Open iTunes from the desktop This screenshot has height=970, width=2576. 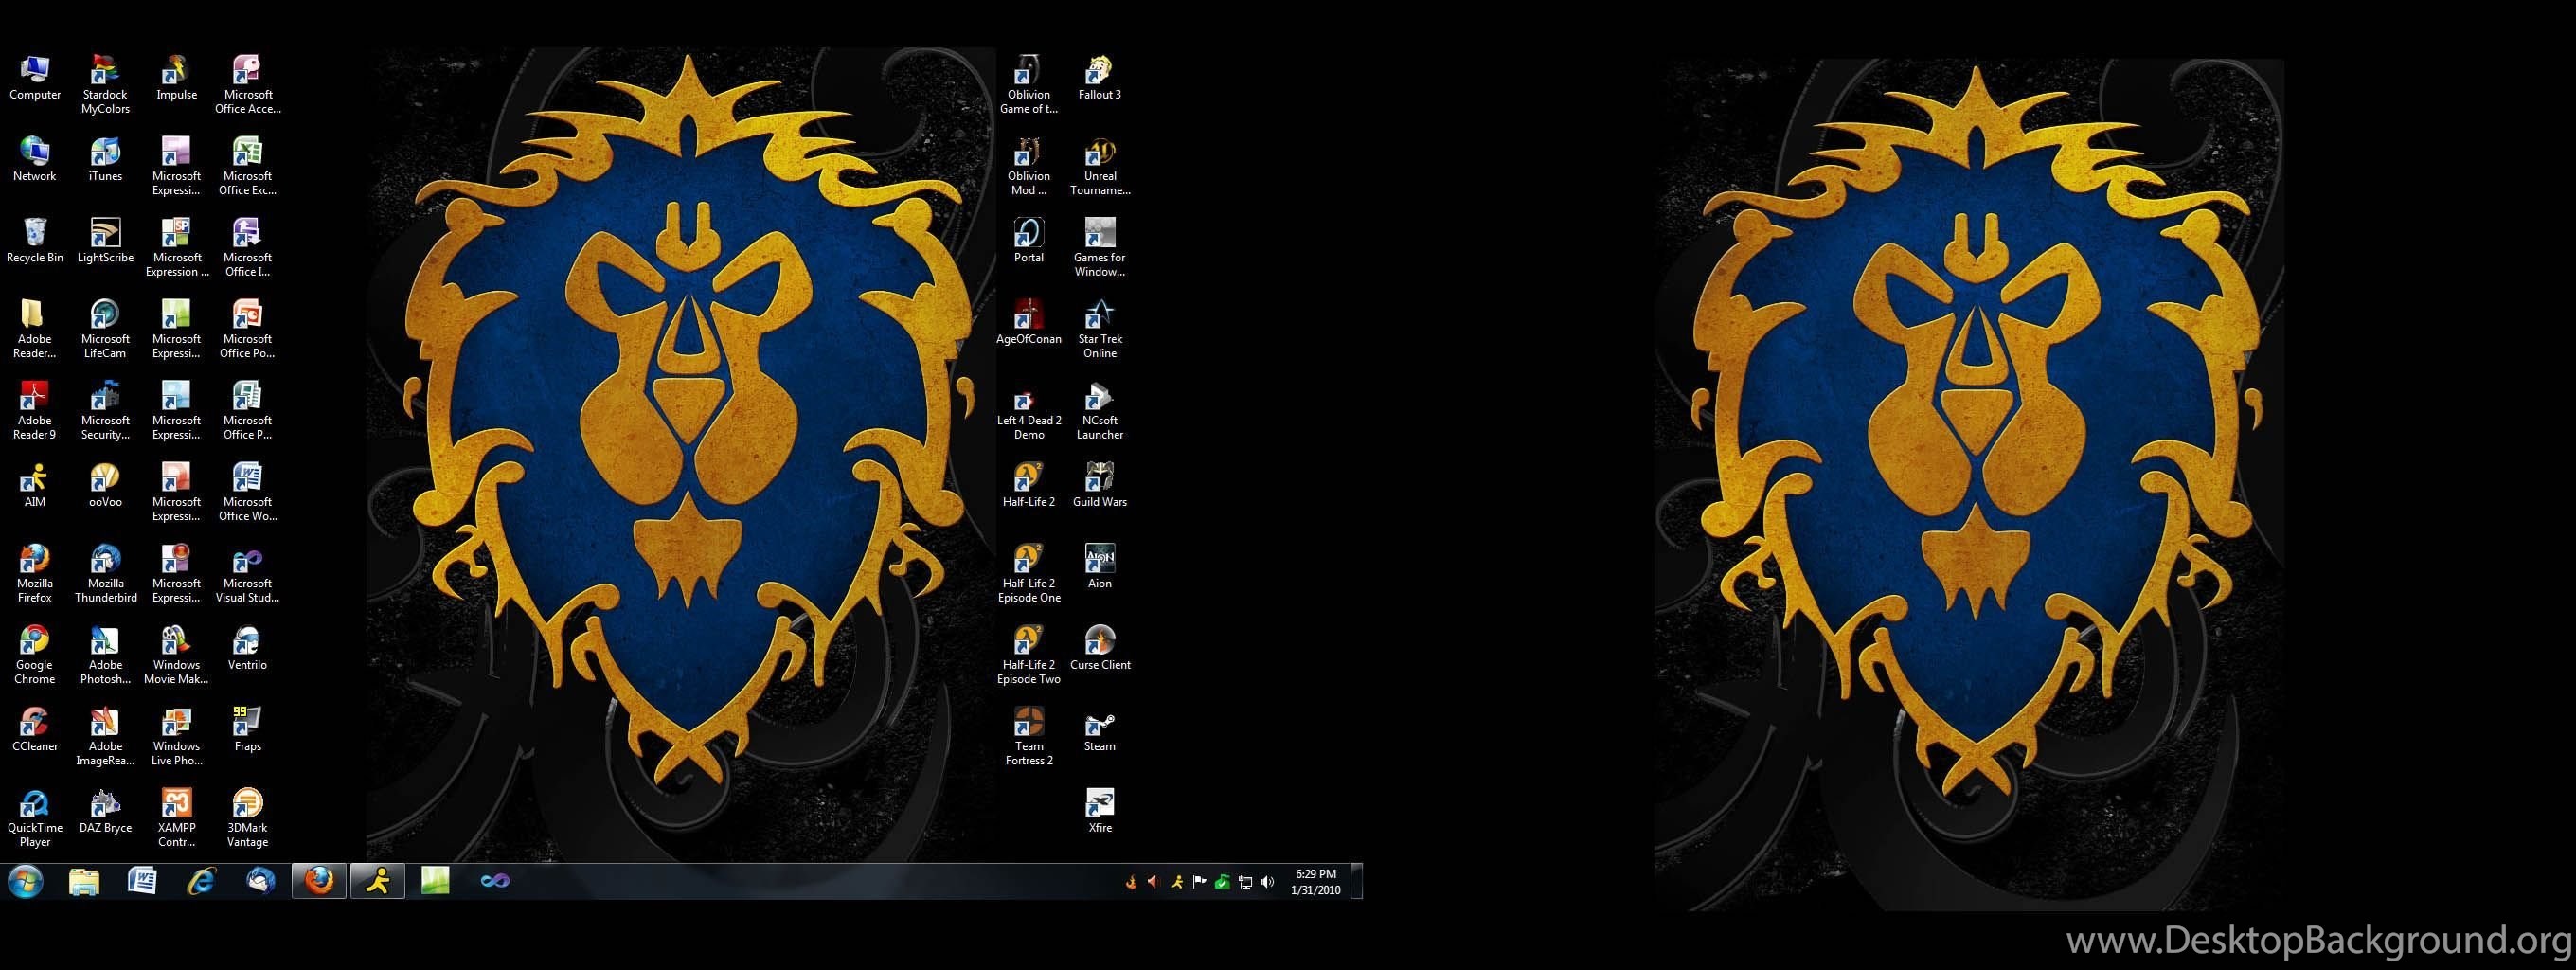[x=105, y=159]
